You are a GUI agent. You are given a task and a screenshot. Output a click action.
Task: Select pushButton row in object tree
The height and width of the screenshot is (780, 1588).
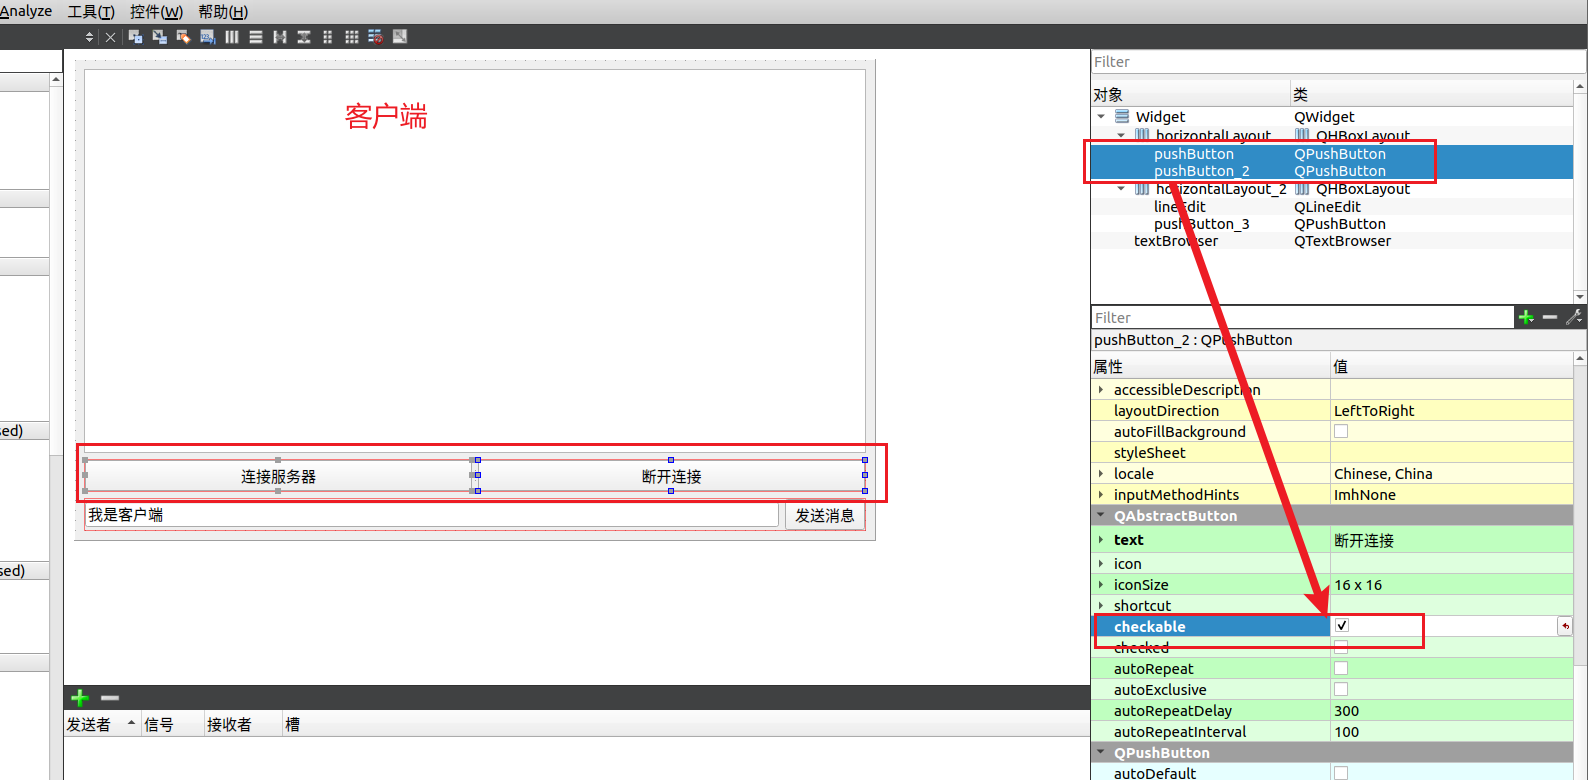click(1332, 153)
